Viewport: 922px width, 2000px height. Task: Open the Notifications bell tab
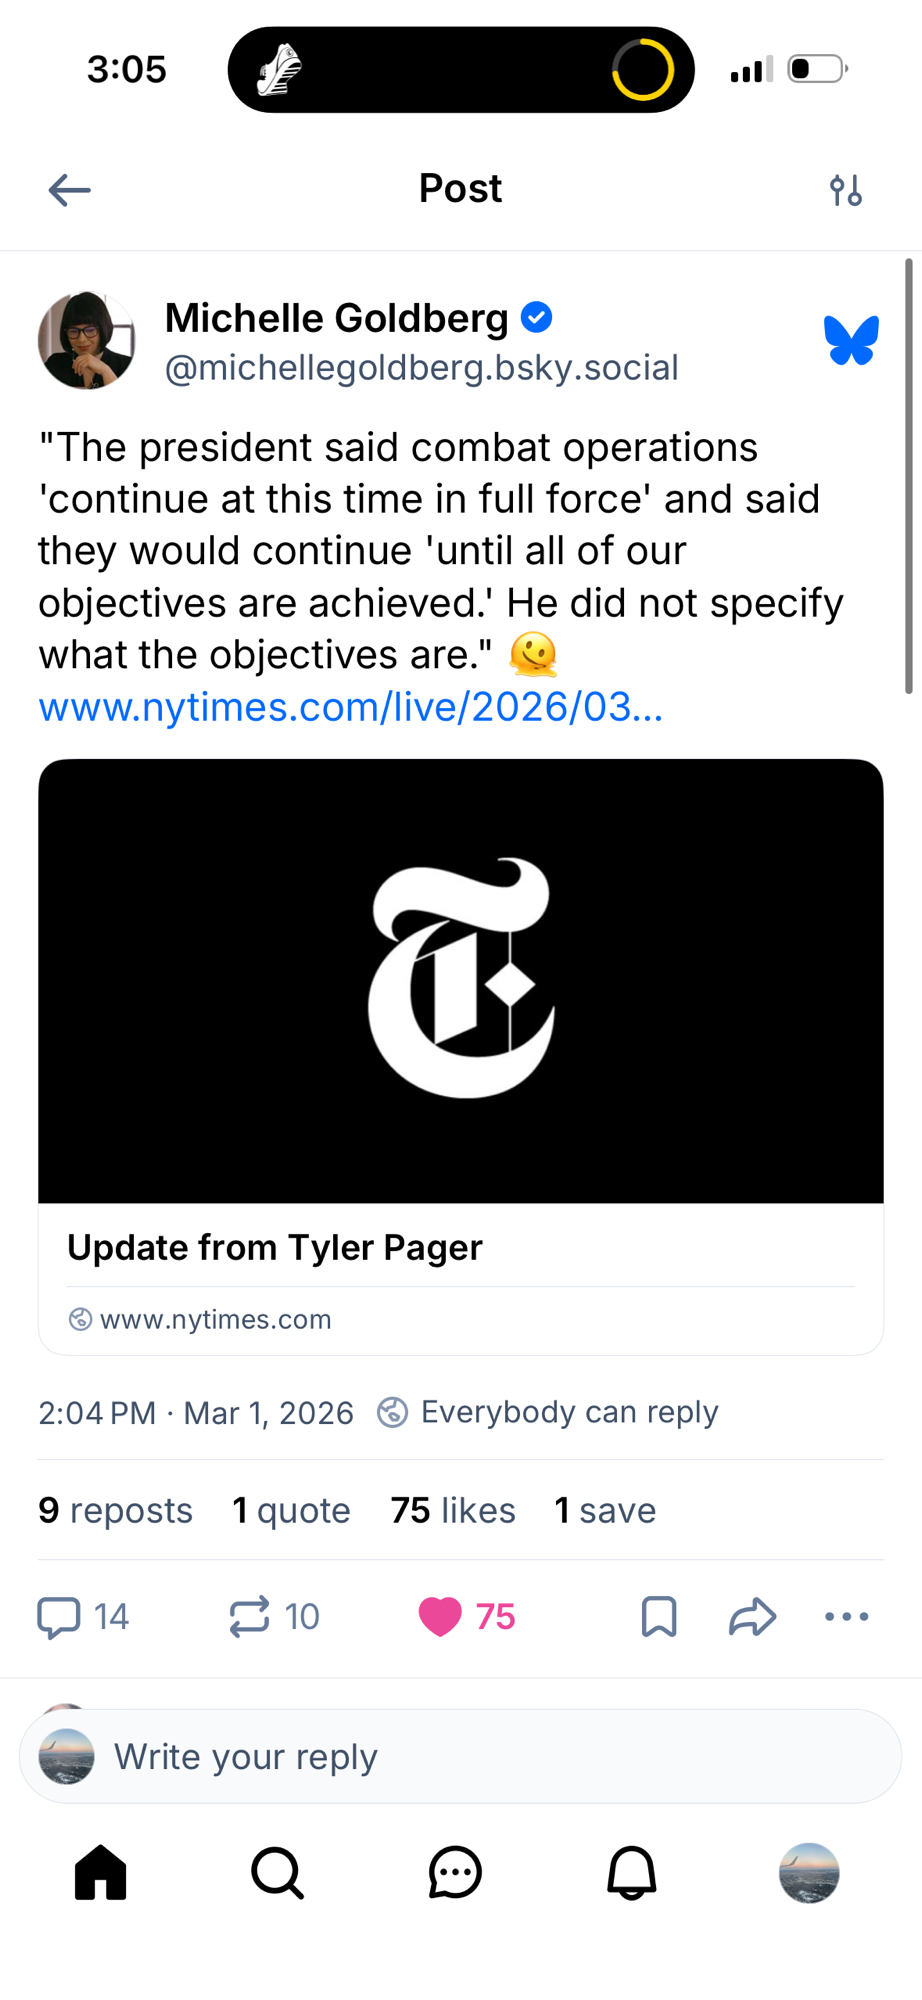(632, 1872)
